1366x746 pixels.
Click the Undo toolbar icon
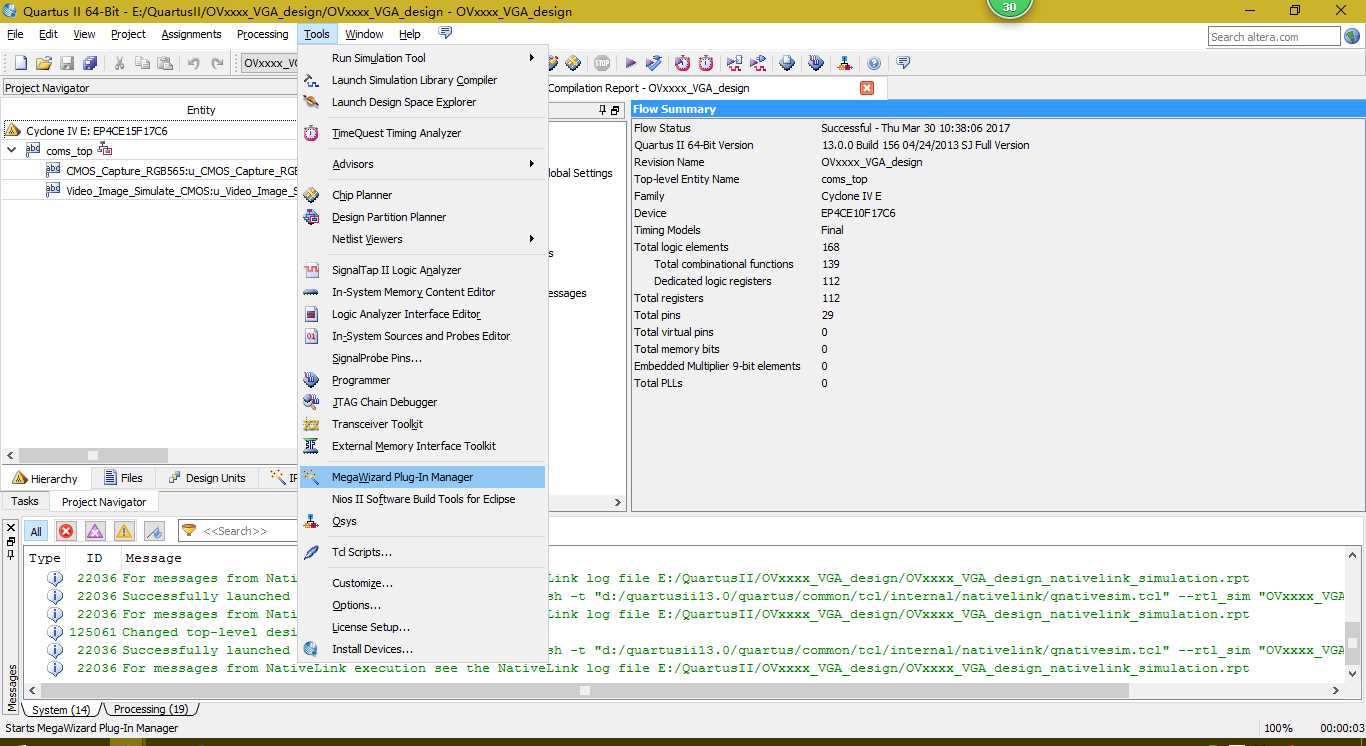(x=193, y=63)
